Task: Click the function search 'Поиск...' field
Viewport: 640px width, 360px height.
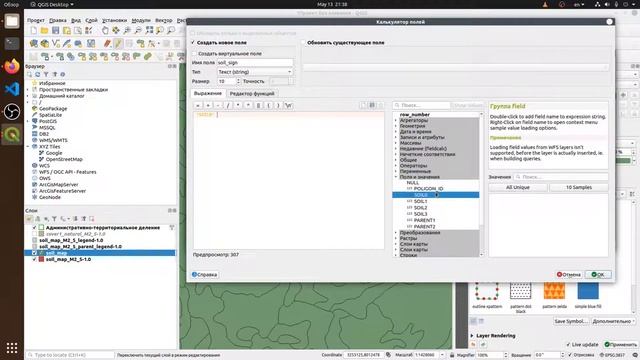Action: [421, 105]
